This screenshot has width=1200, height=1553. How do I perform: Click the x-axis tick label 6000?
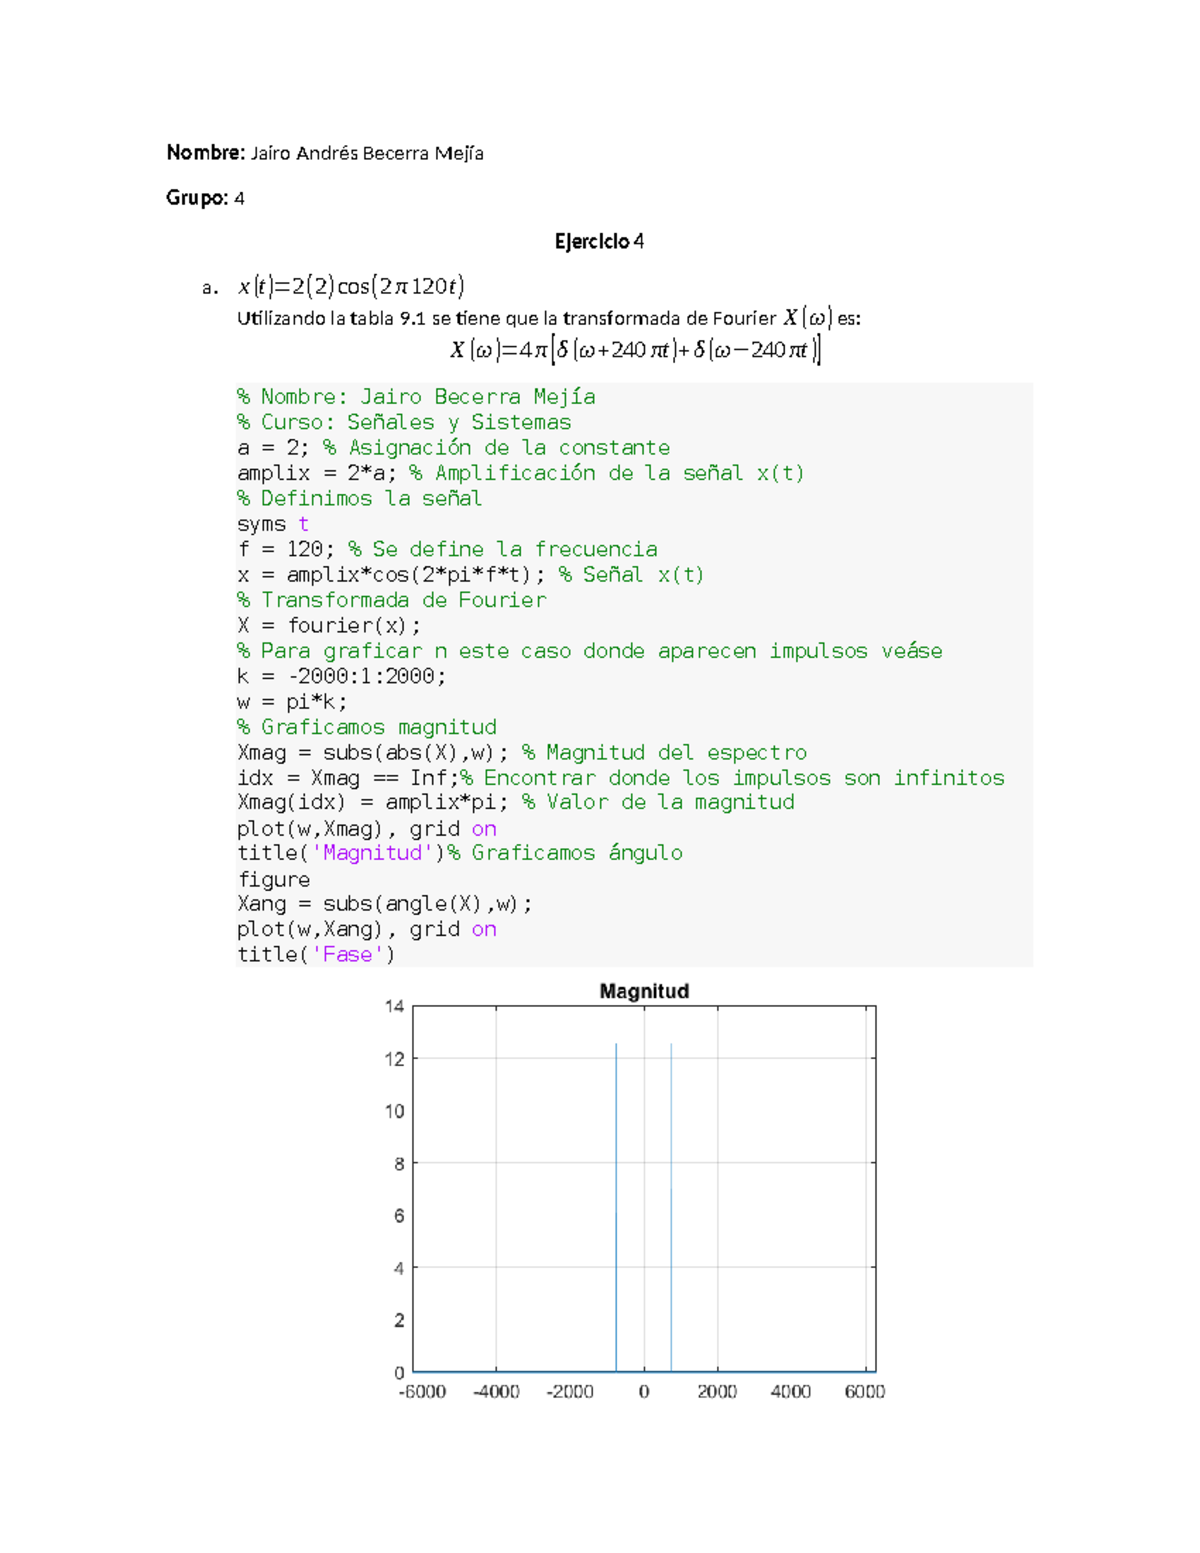864,1392
